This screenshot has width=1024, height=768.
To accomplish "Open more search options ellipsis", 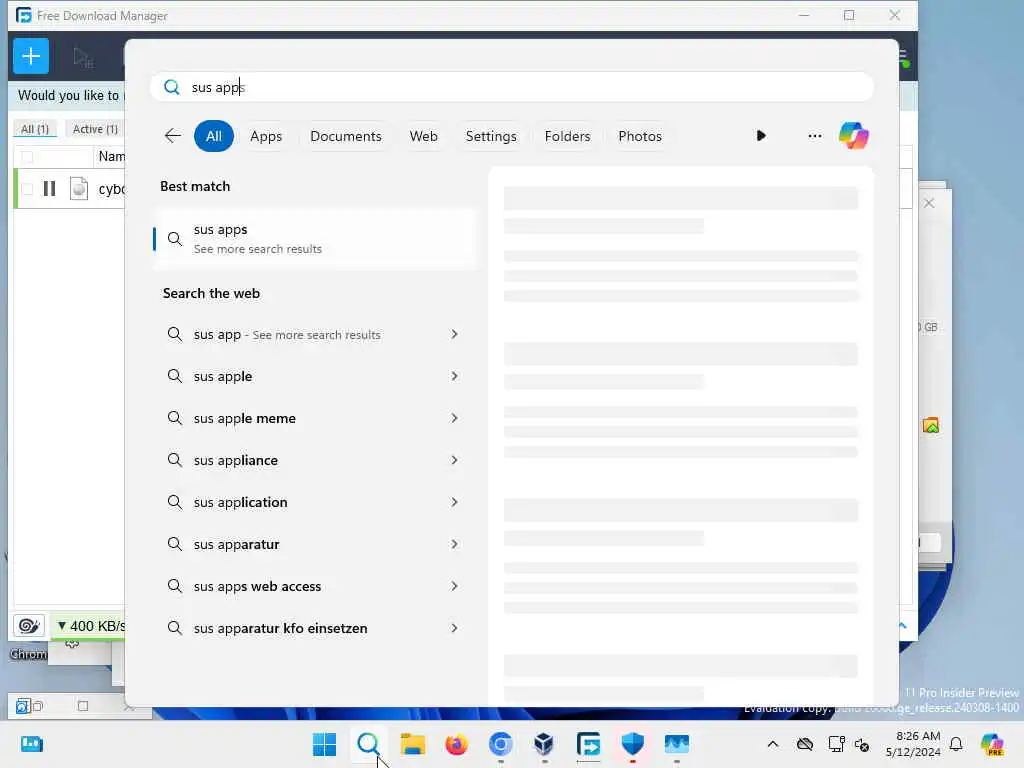I will click(x=814, y=136).
